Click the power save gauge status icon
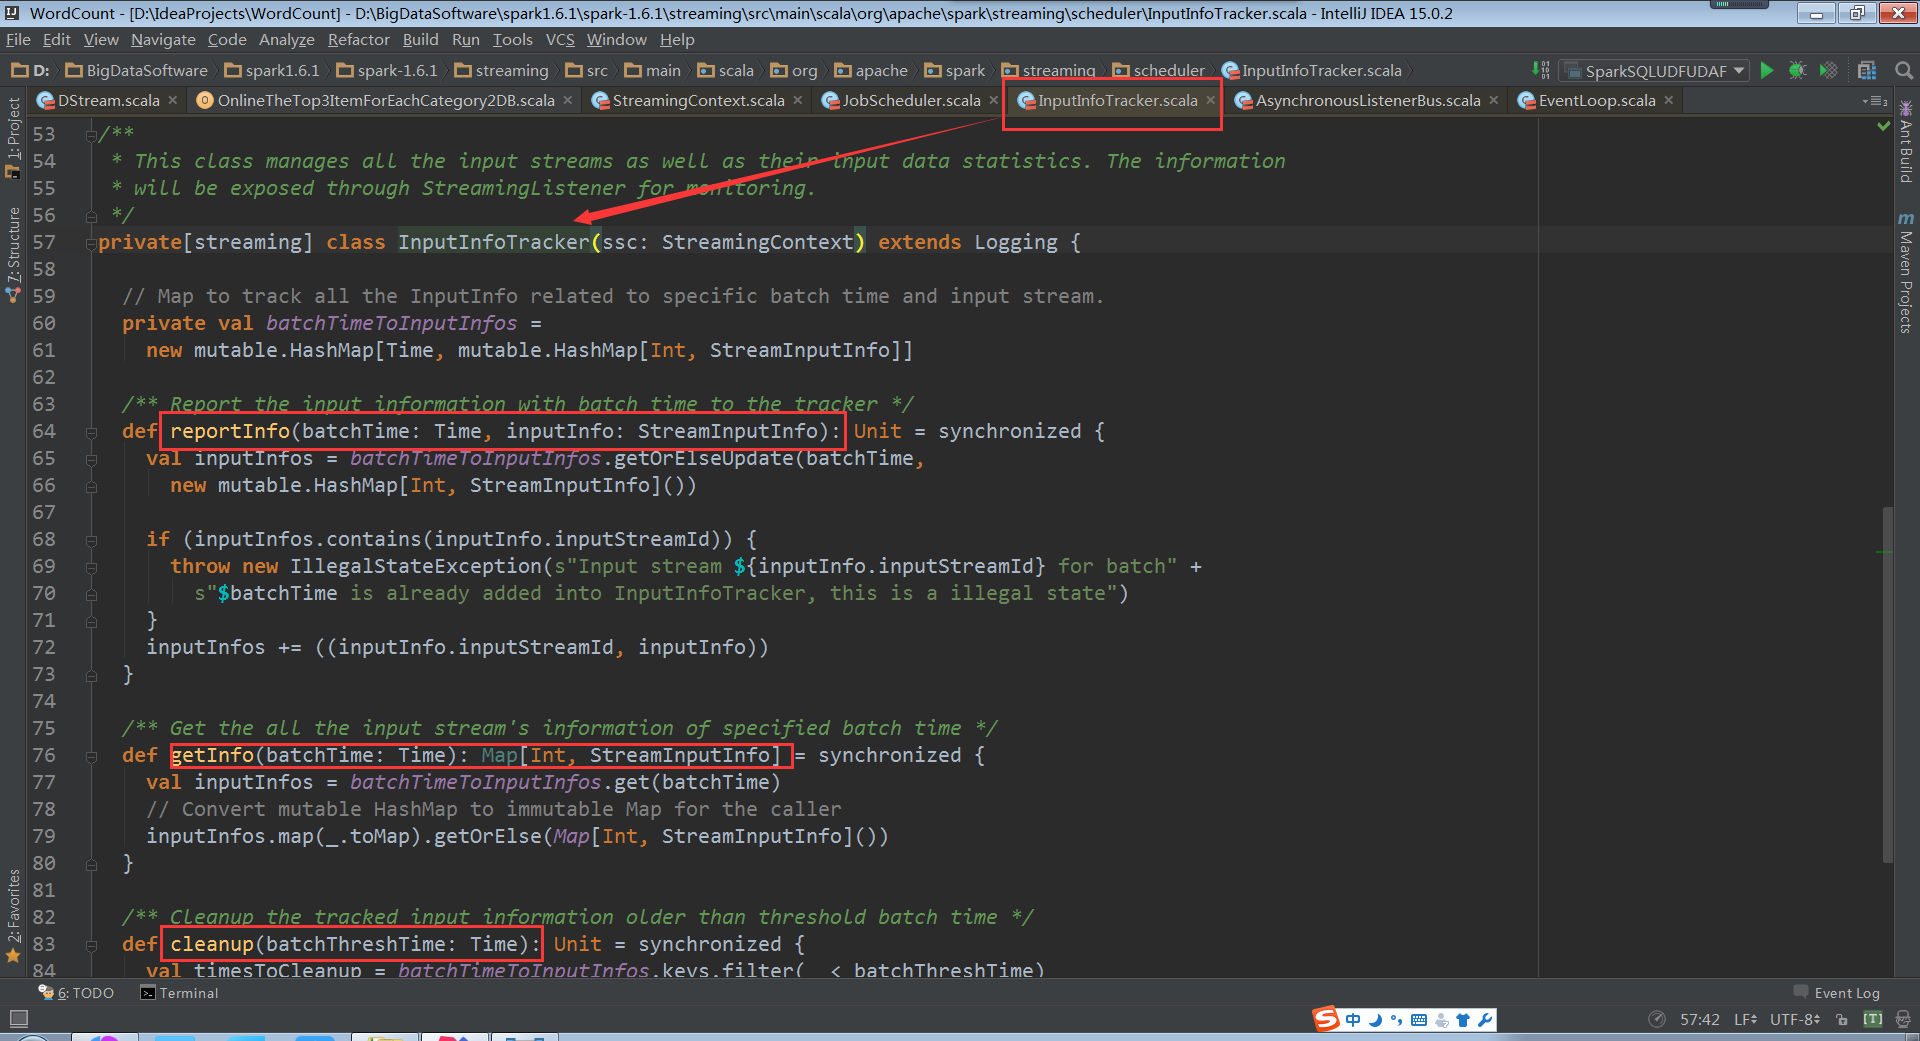The image size is (1920, 1041). pos(1657,1020)
